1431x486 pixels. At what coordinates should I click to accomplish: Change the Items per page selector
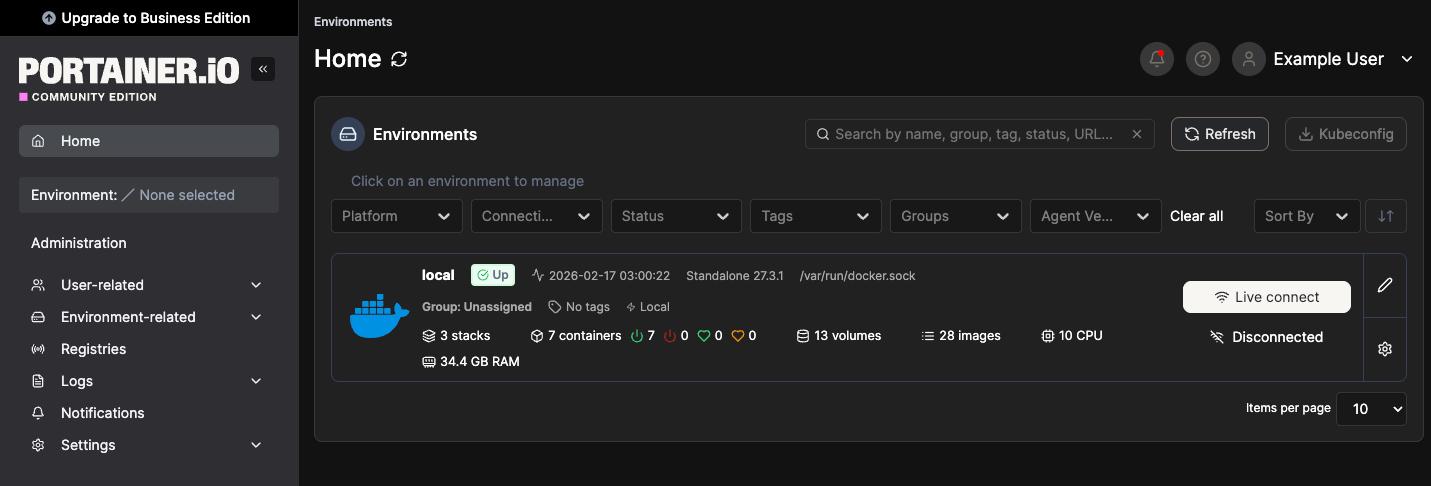[1371, 409]
